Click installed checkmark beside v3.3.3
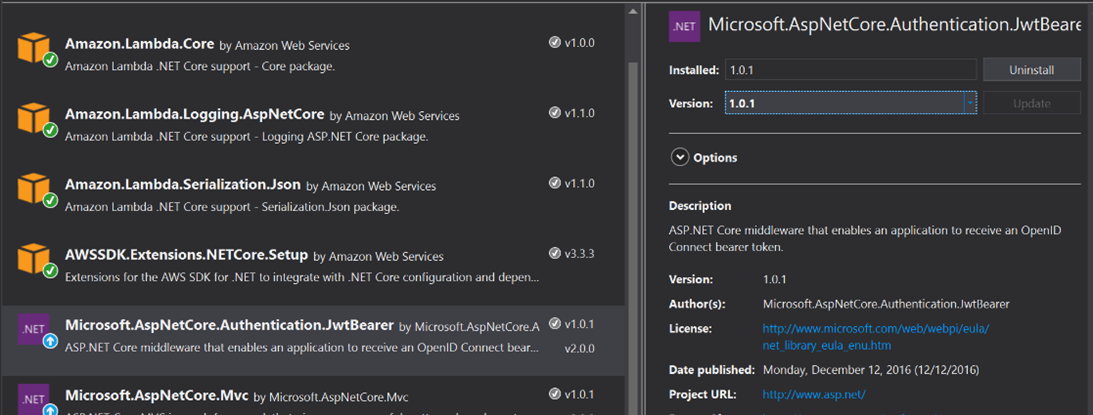Screen dimensions: 1093x415 555,253
